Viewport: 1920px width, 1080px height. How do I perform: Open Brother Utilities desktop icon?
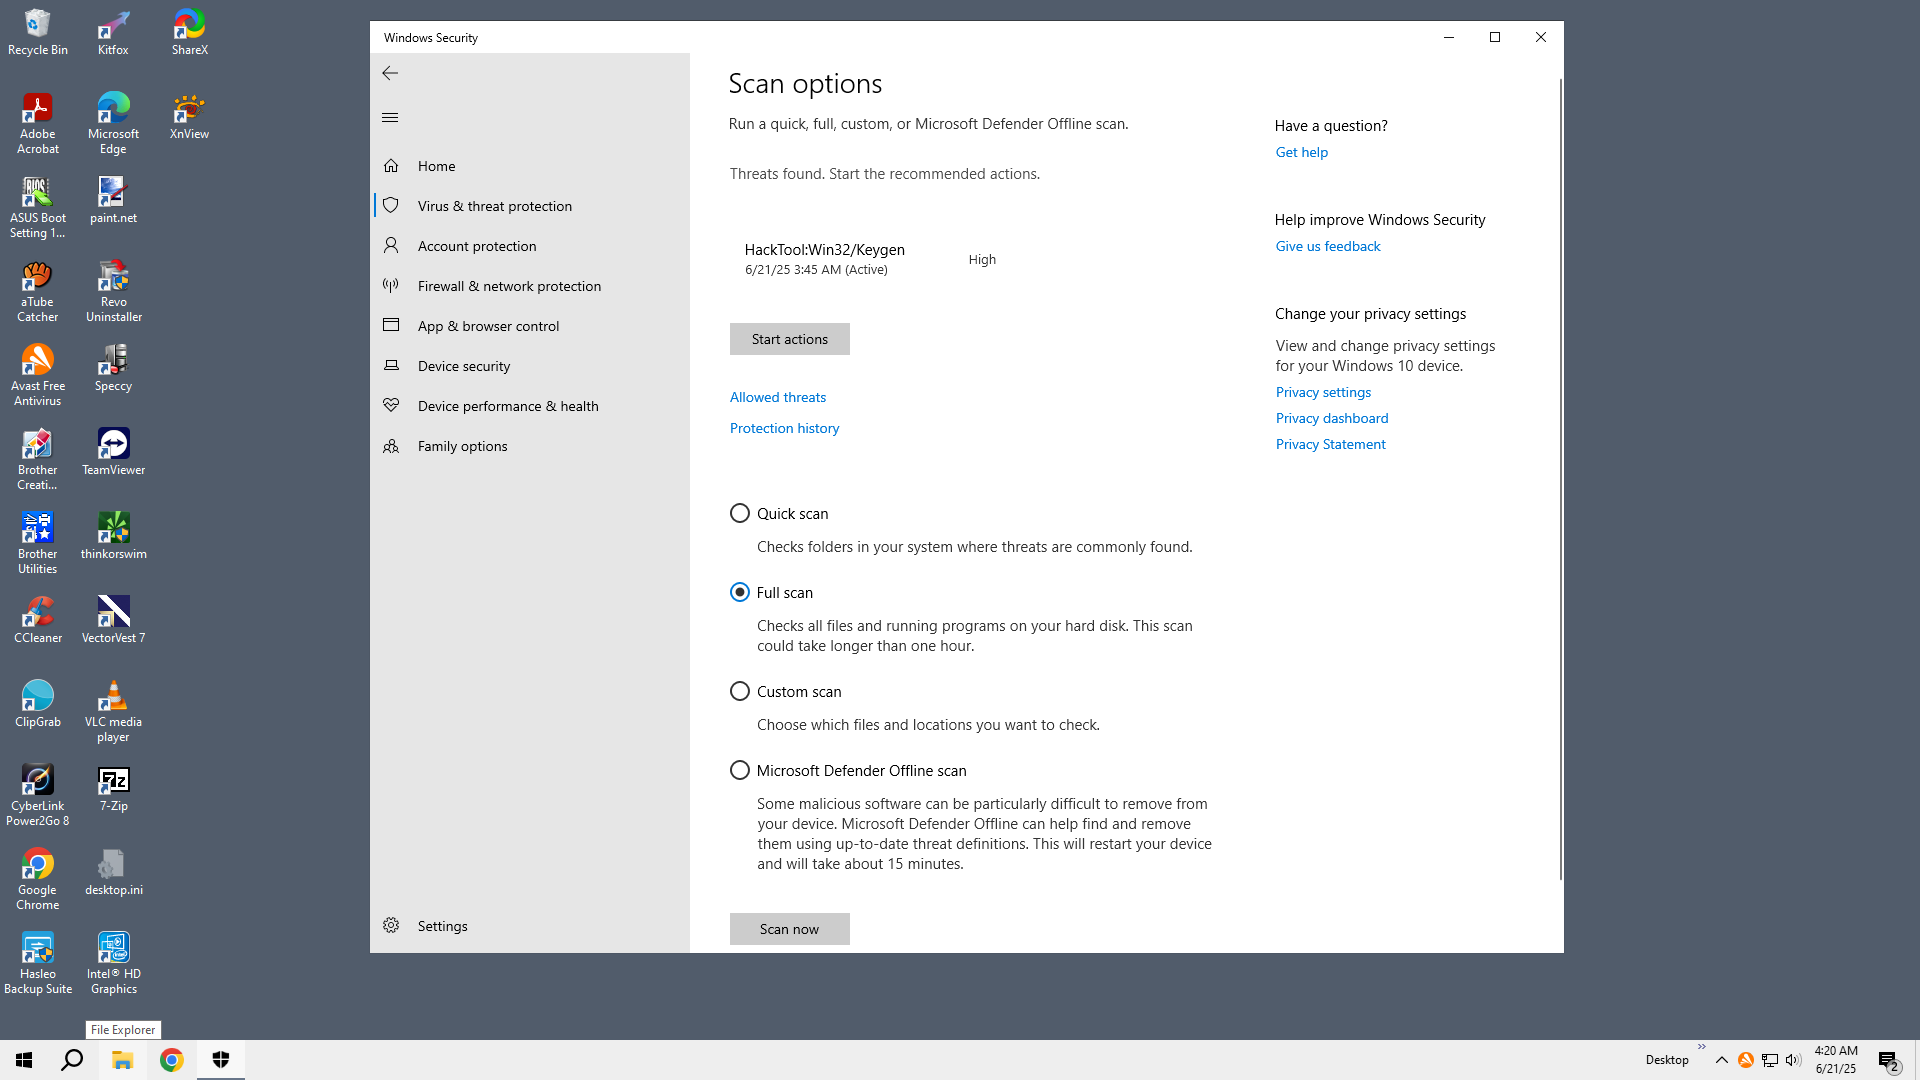point(38,544)
